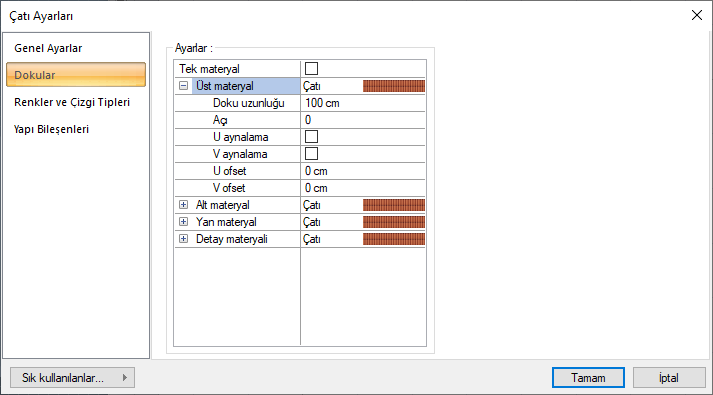Enable the Tek materyal checkbox
713x395 pixels.
(311, 69)
